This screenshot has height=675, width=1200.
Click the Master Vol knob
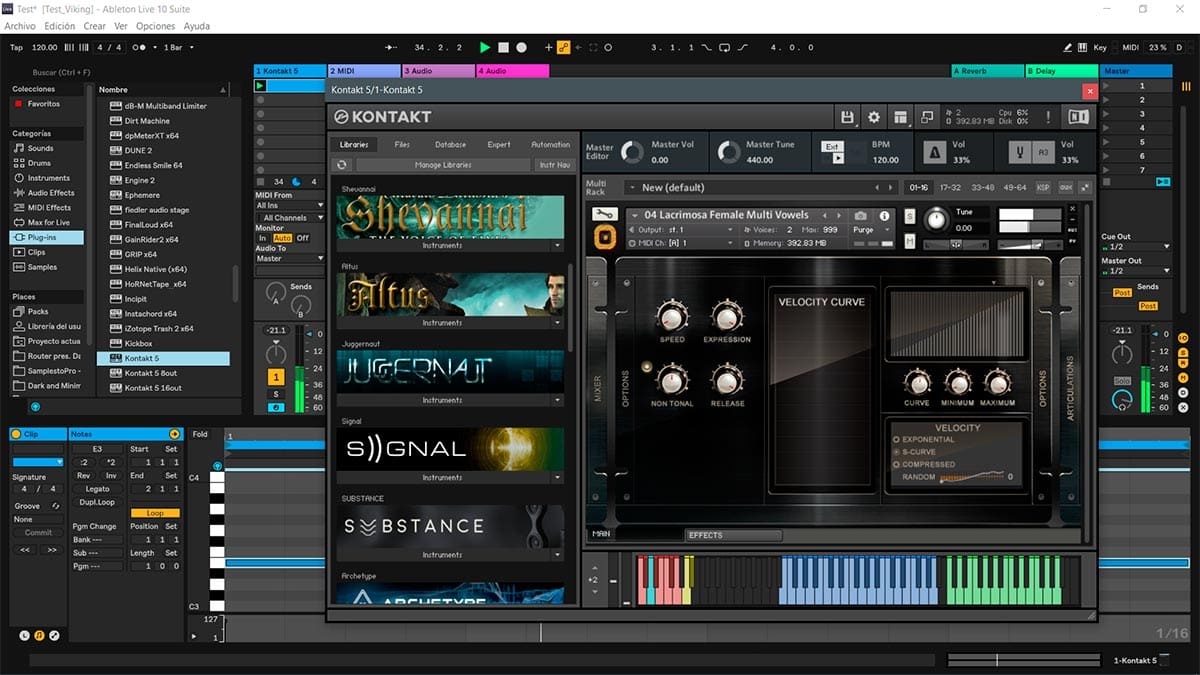(x=632, y=152)
